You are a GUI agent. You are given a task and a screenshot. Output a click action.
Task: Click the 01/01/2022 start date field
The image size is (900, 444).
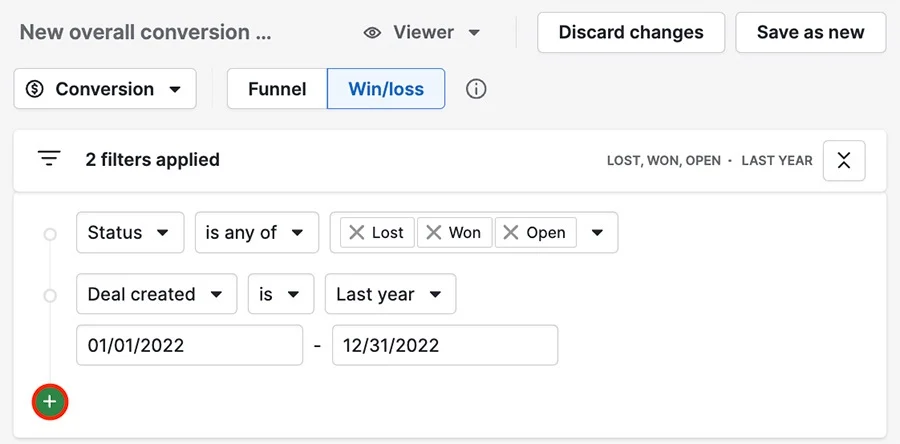[x=189, y=345]
